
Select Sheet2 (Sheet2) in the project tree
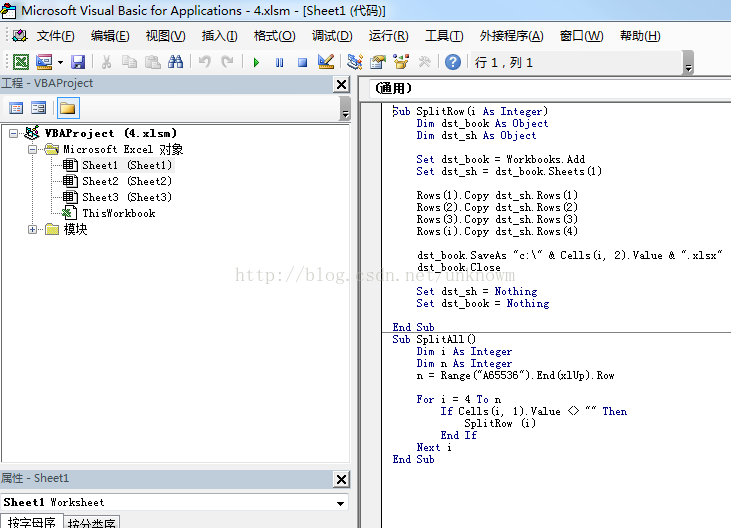(x=127, y=181)
